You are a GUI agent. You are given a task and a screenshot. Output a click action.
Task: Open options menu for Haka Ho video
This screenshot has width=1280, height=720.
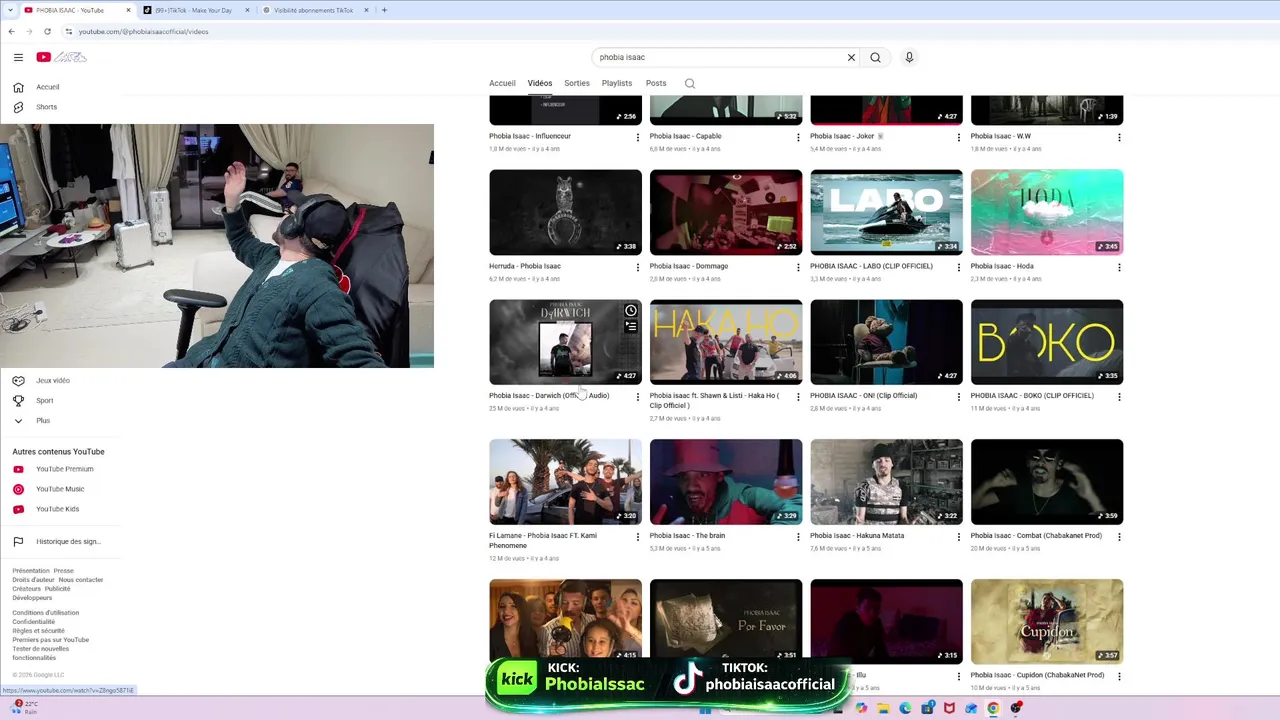coord(798,397)
